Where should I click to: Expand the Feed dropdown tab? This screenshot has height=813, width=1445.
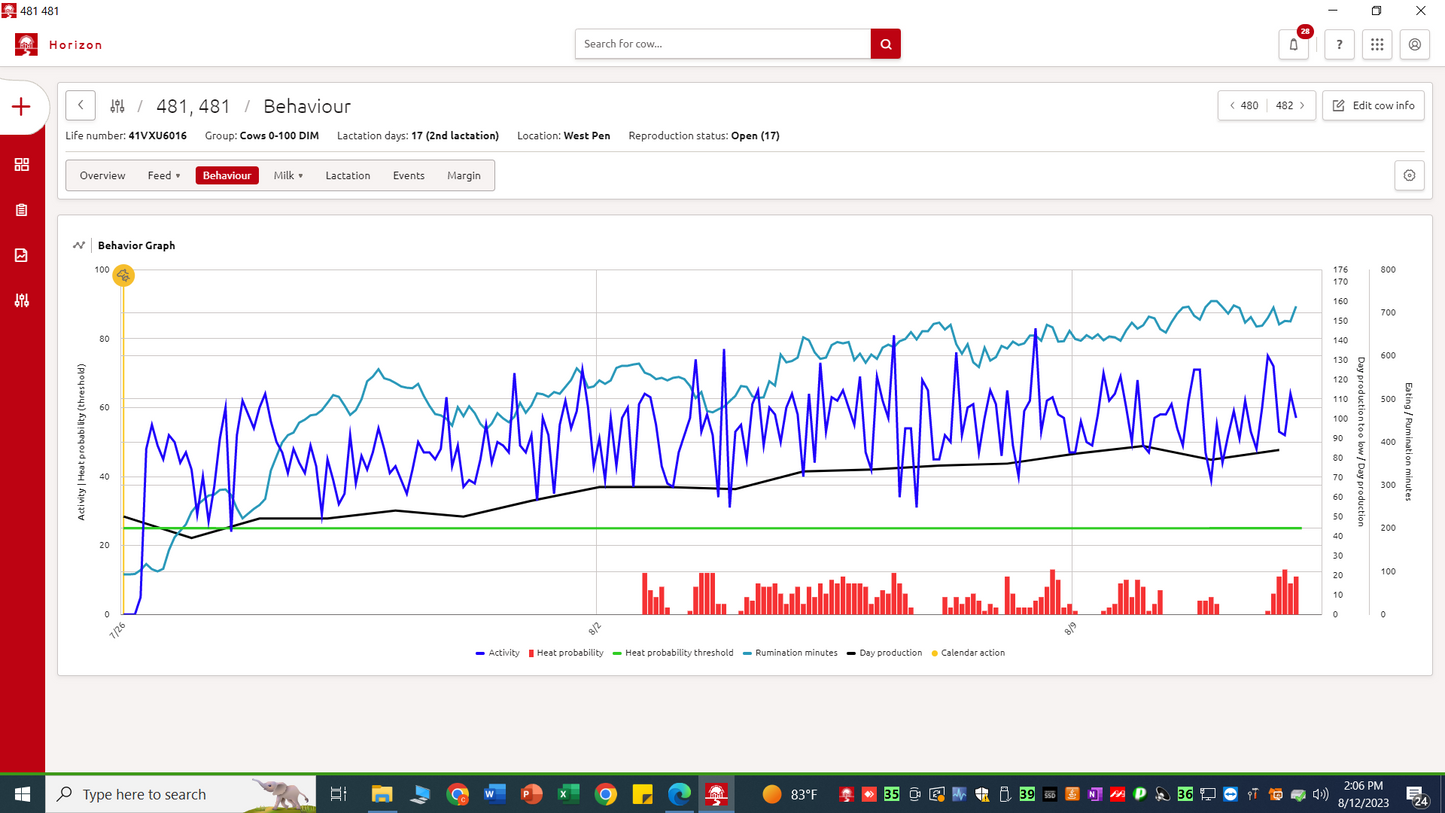tap(164, 175)
